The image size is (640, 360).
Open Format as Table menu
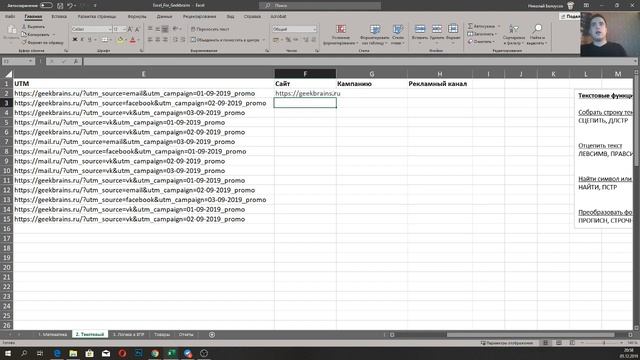[x=374, y=34]
